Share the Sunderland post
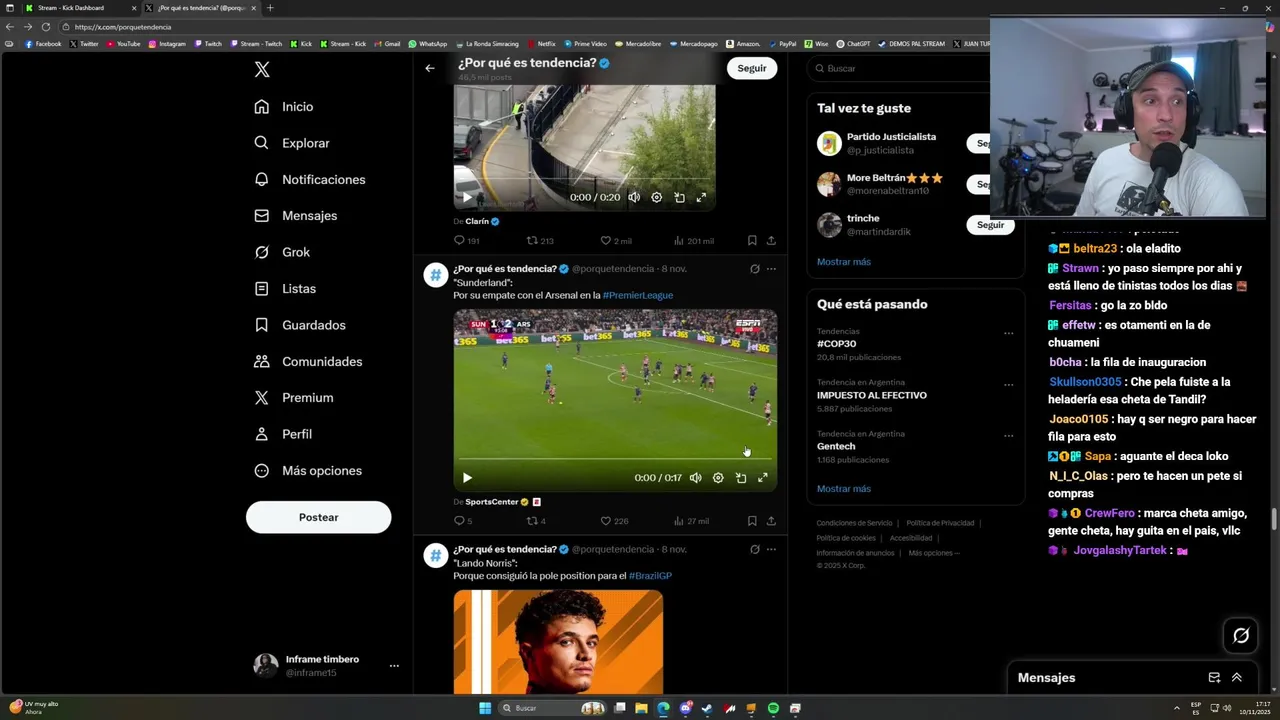Image resolution: width=1280 pixels, height=720 pixels. coord(771,521)
